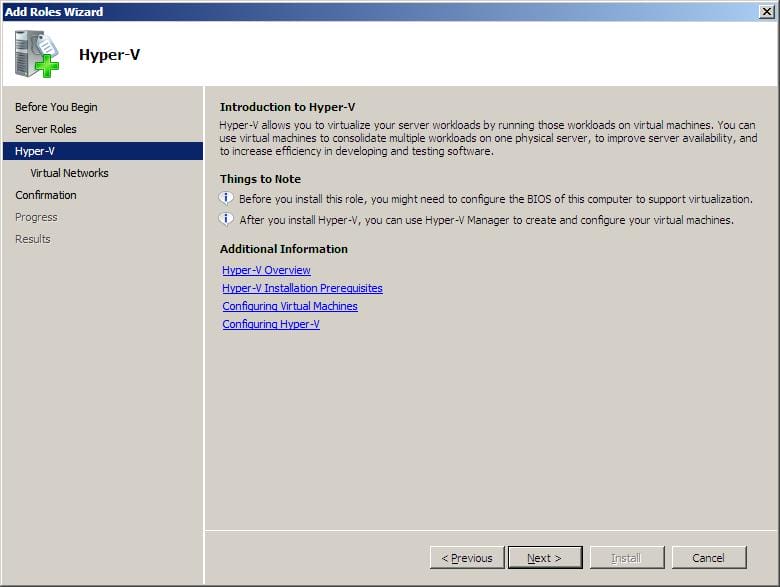This screenshot has height=587, width=780.
Task: Click the info icon beside the BIOS note
Action: pyautogui.click(x=227, y=198)
